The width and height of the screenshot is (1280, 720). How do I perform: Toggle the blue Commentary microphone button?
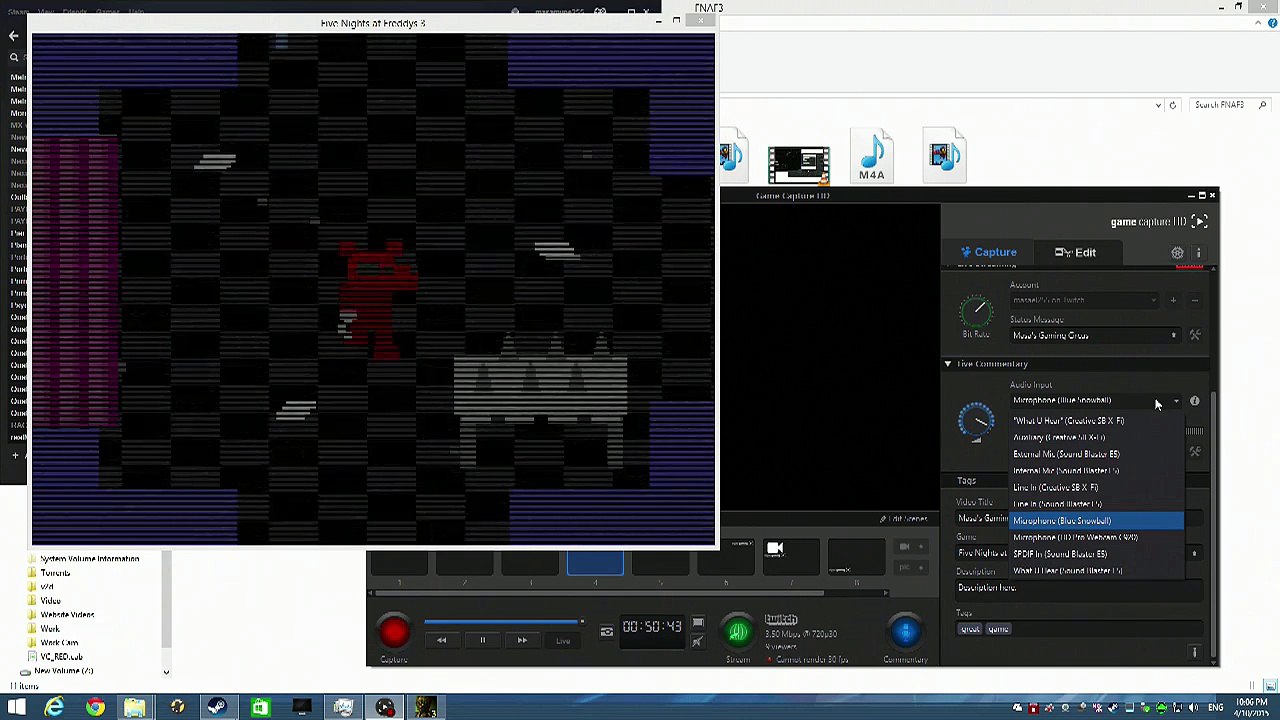click(x=906, y=631)
